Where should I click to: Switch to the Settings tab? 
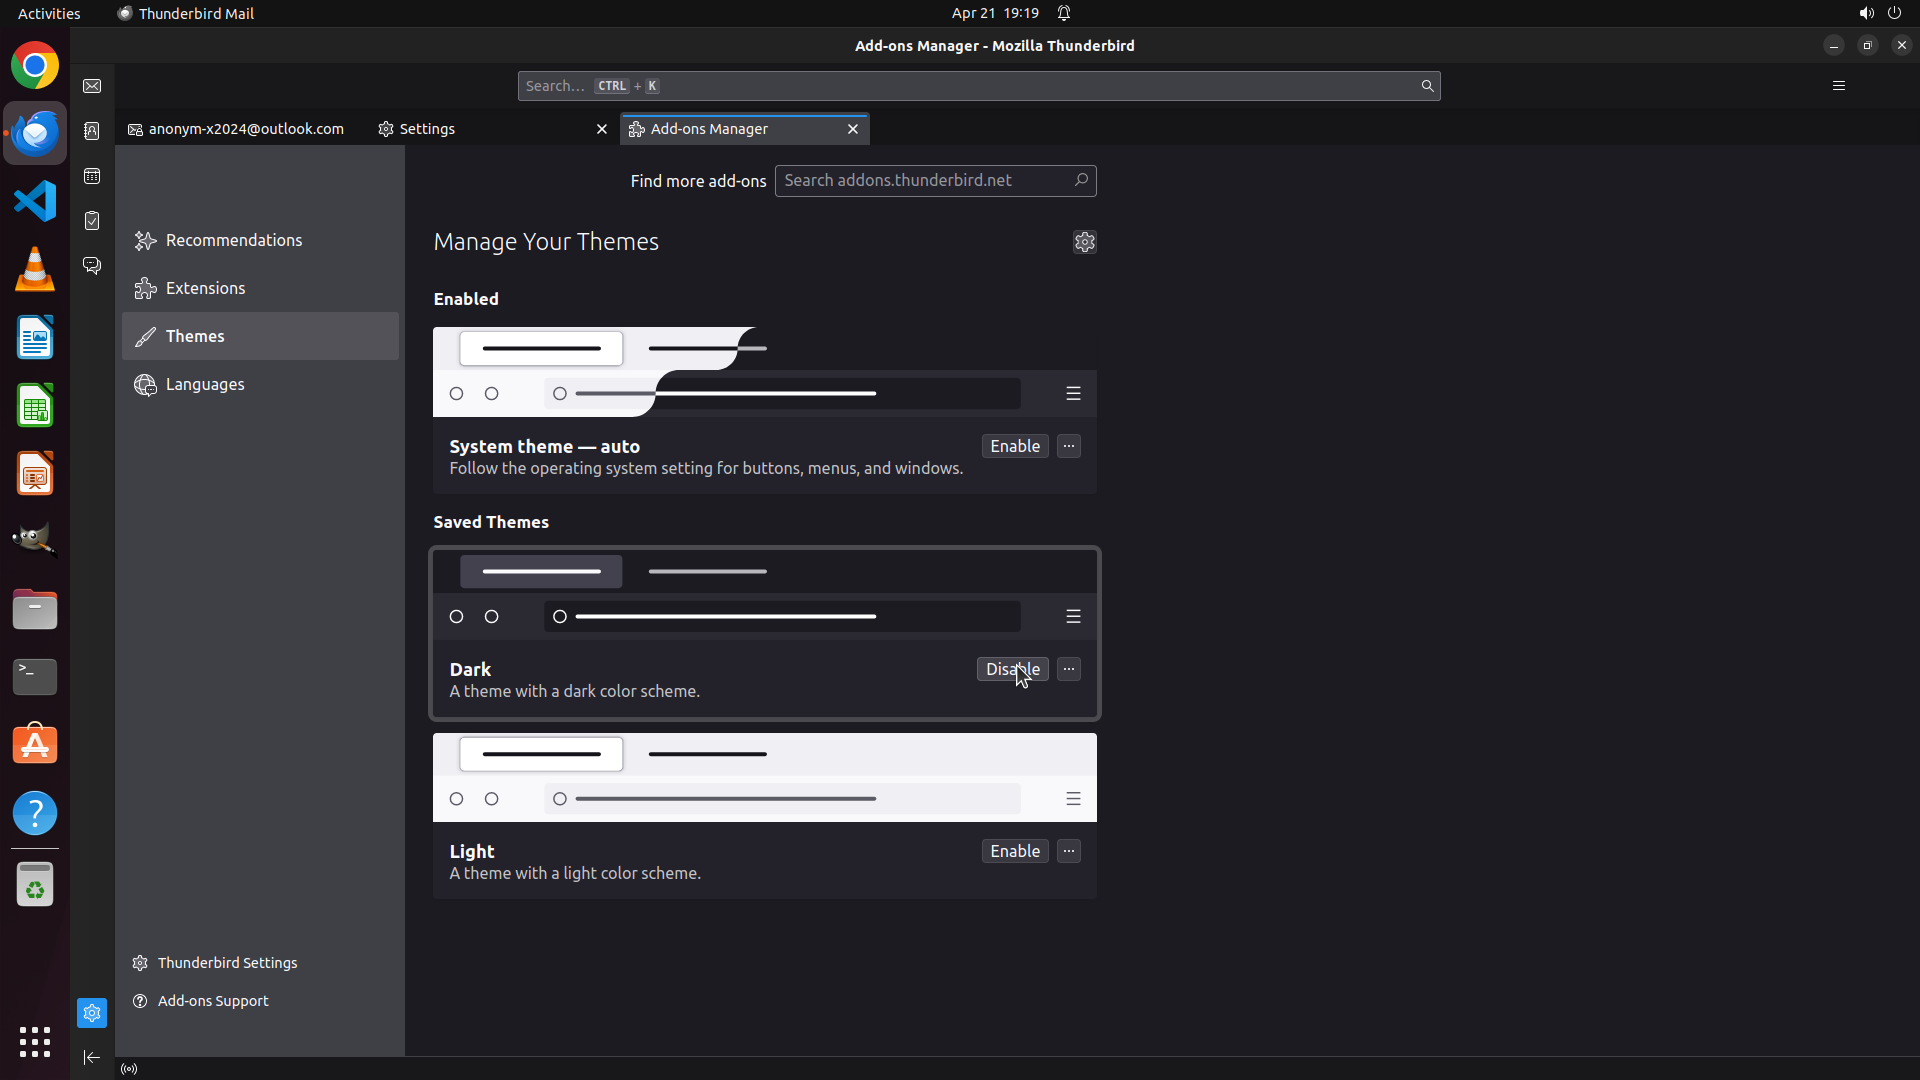click(x=427, y=129)
